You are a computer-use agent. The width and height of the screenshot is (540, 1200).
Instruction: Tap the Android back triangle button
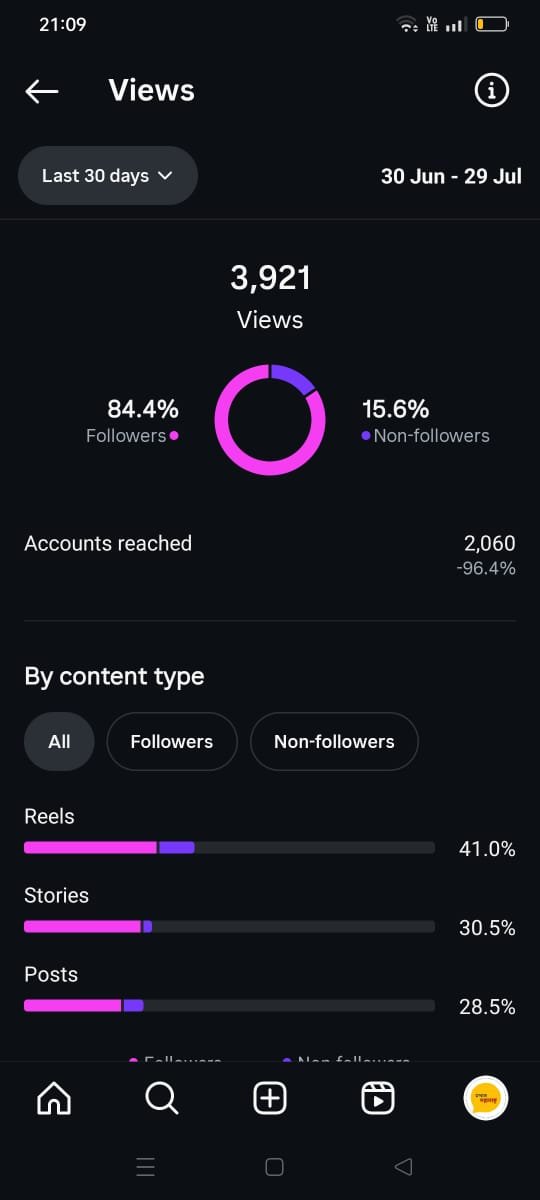tap(404, 1167)
